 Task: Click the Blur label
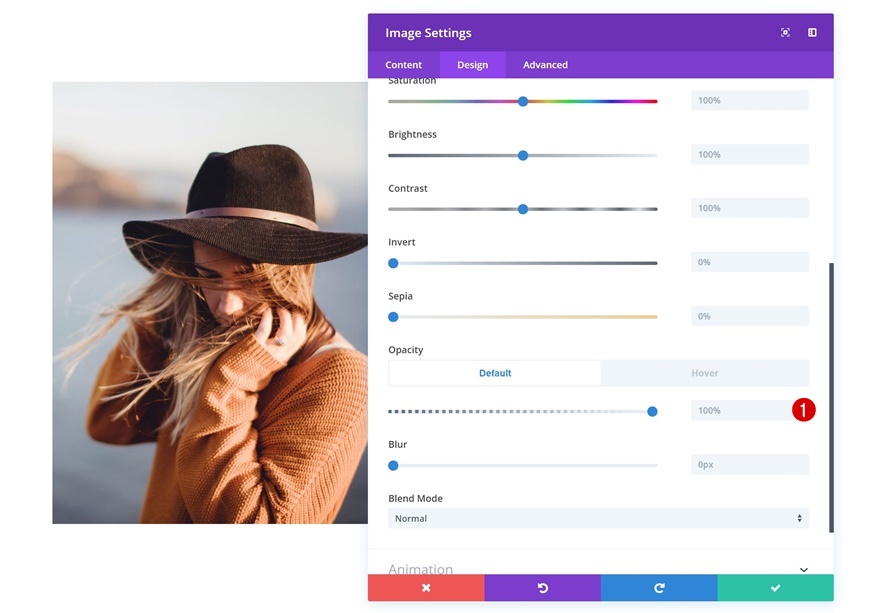[x=397, y=444]
